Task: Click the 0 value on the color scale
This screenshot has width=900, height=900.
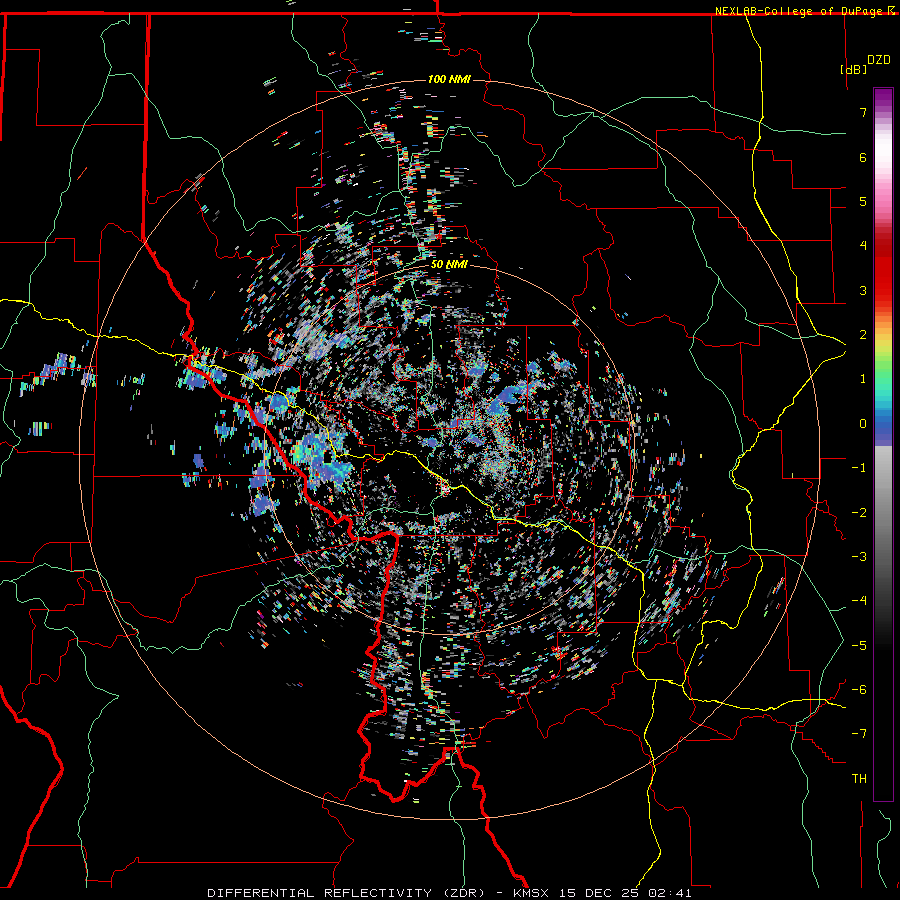Action: 863,424
